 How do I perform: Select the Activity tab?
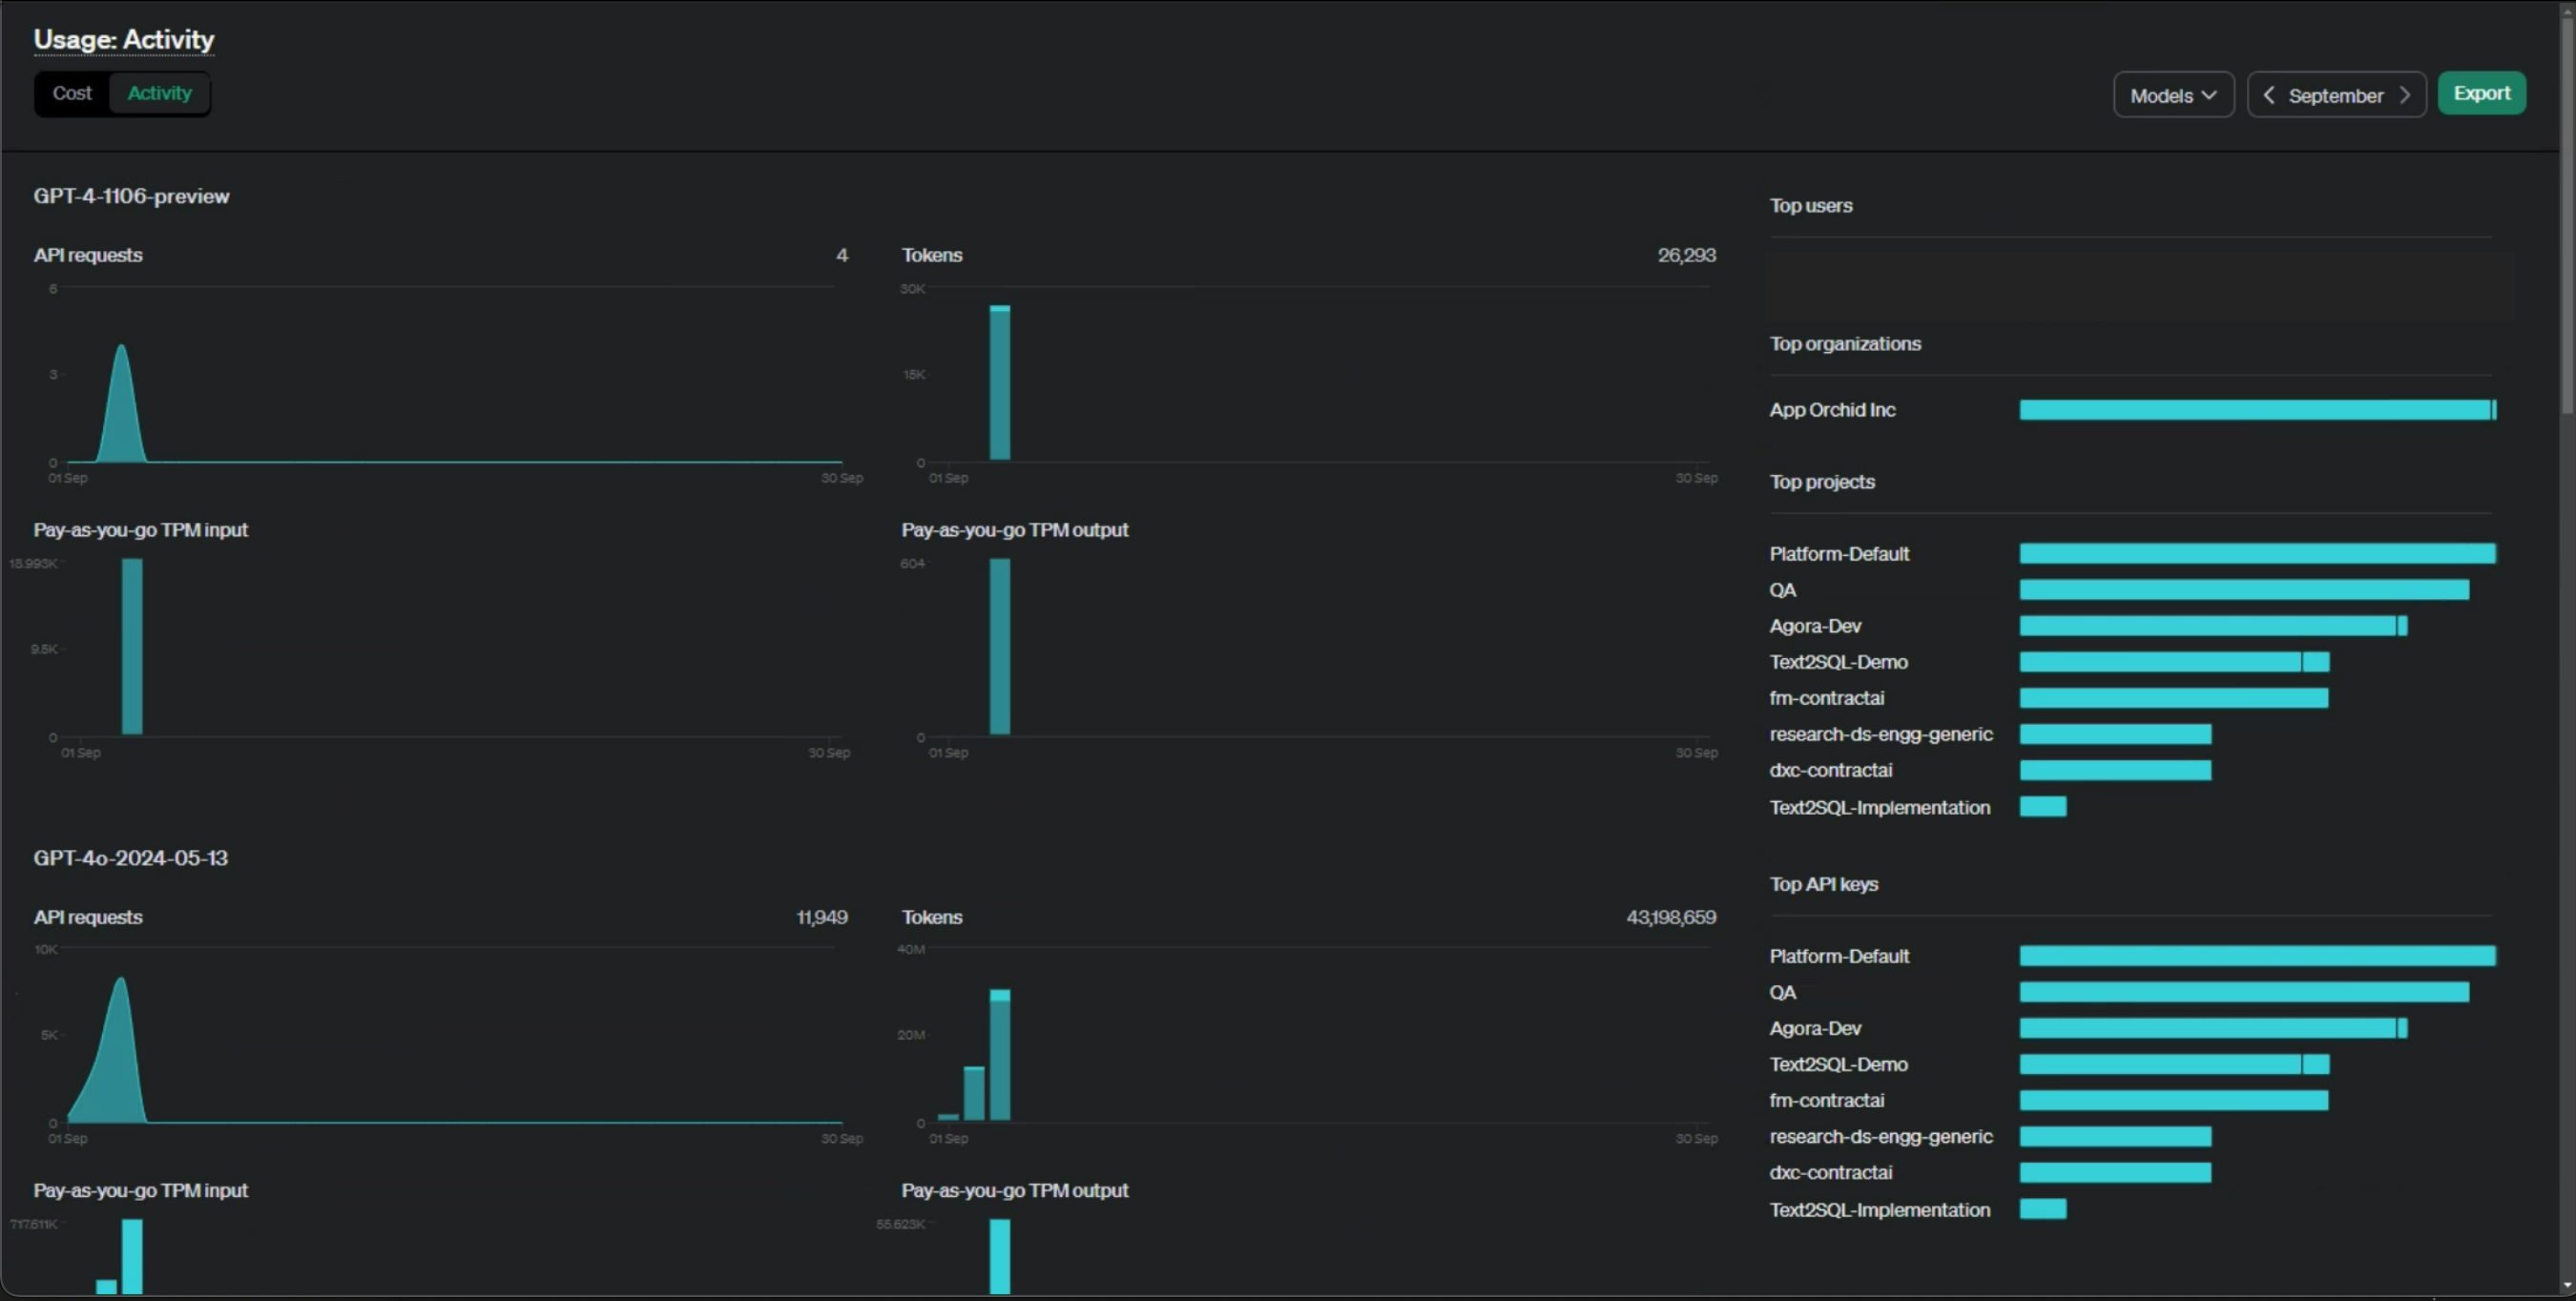coord(159,93)
